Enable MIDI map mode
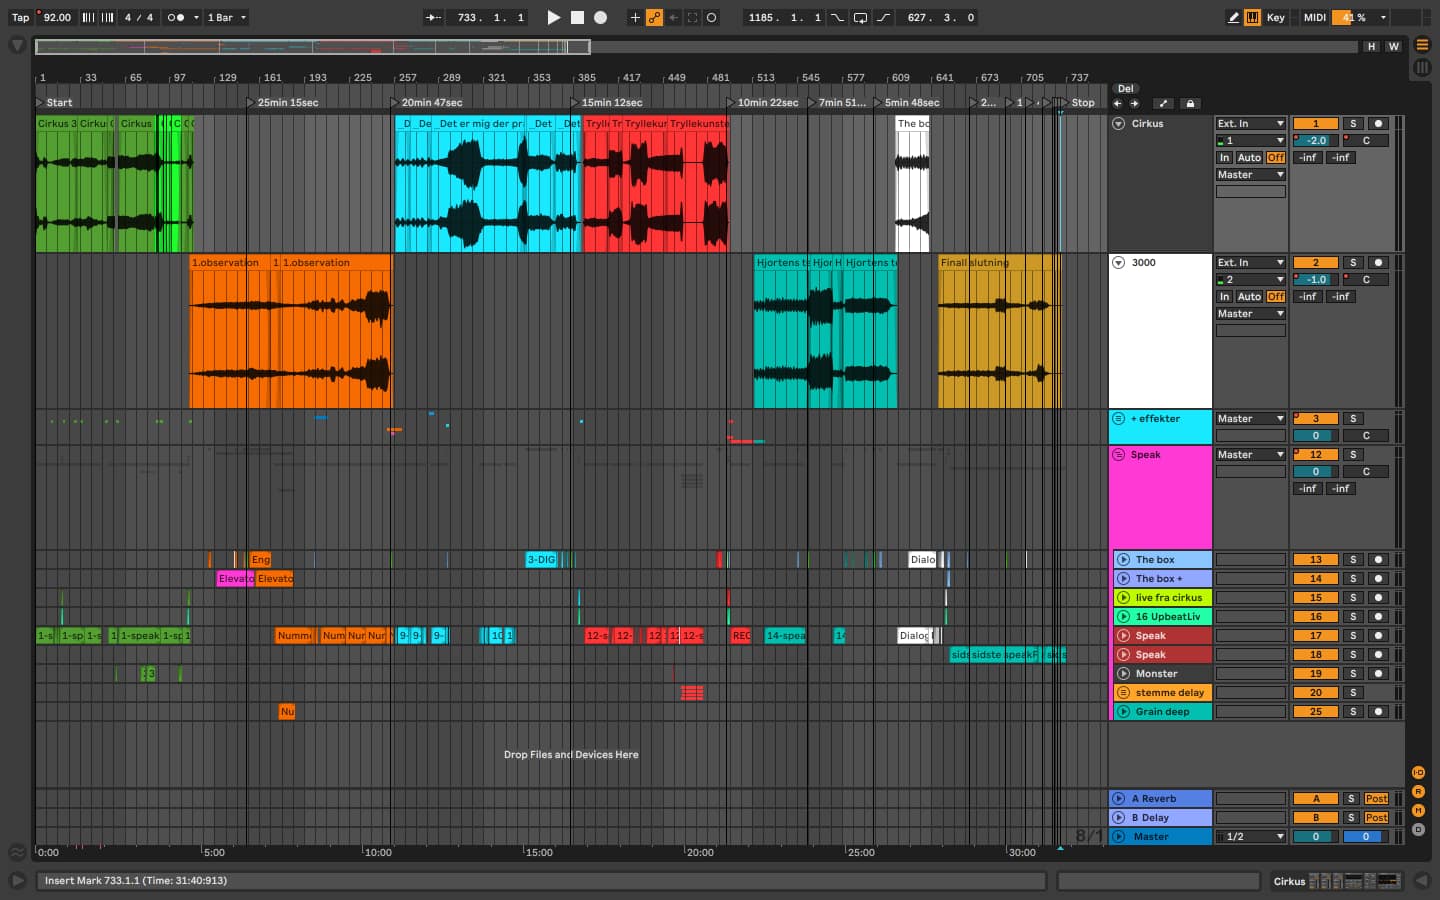Image resolution: width=1440 pixels, height=900 pixels. tap(1314, 17)
